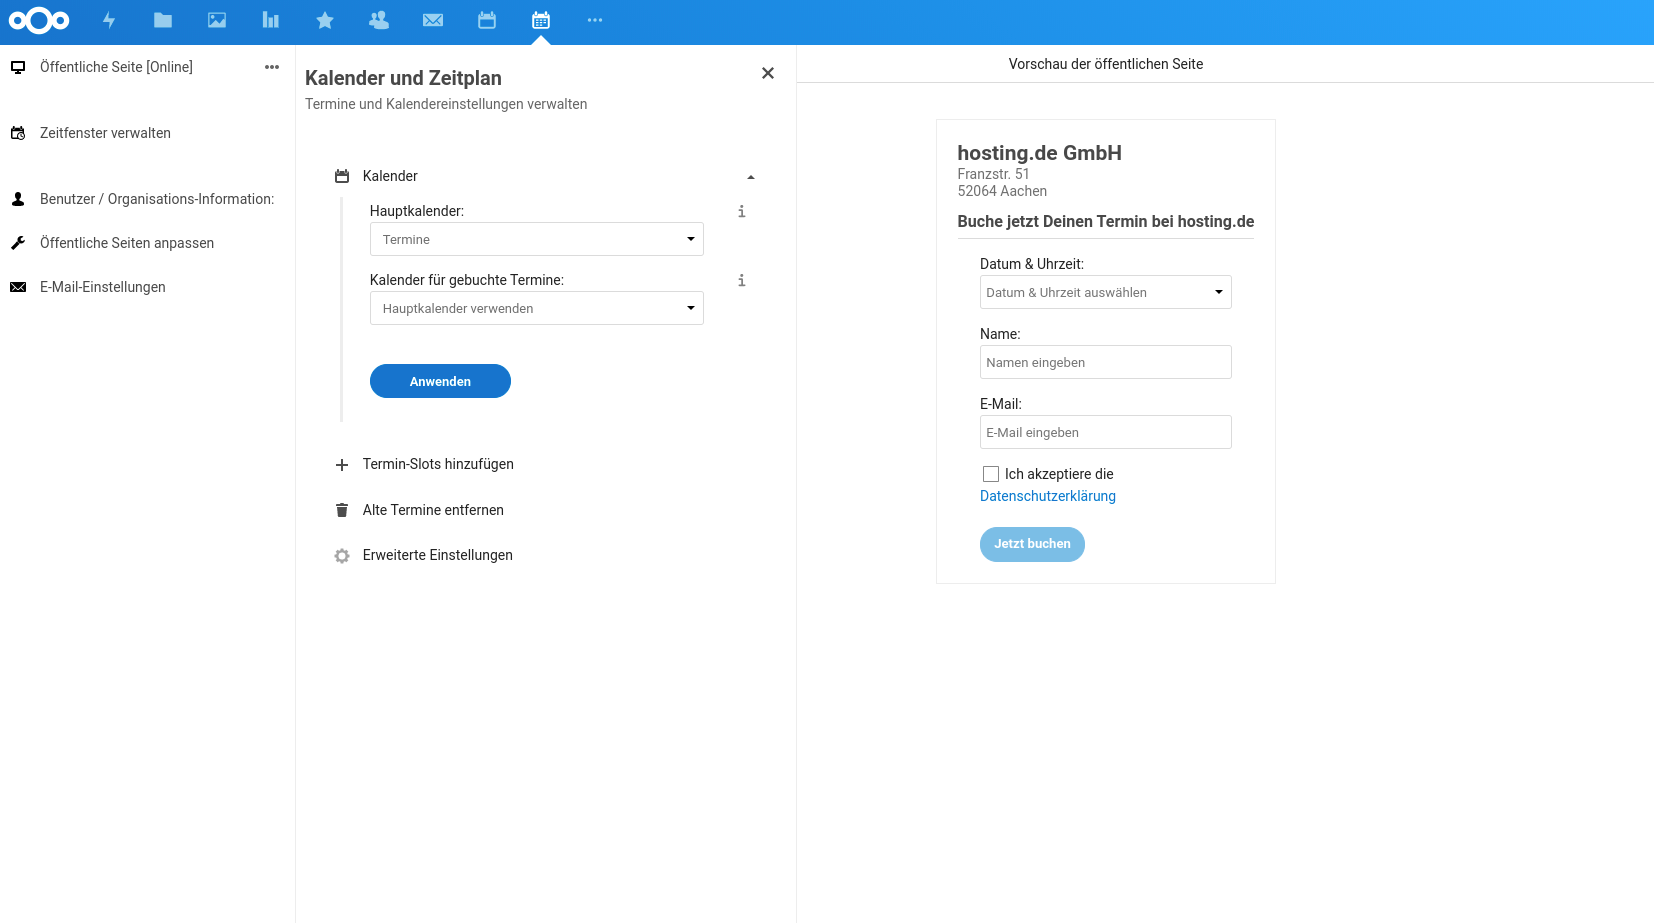Screen dimensions: 1654x923
Task: Open Datum & Uhrzeit auswählen dropdown
Action: [x=1106, y=292]
